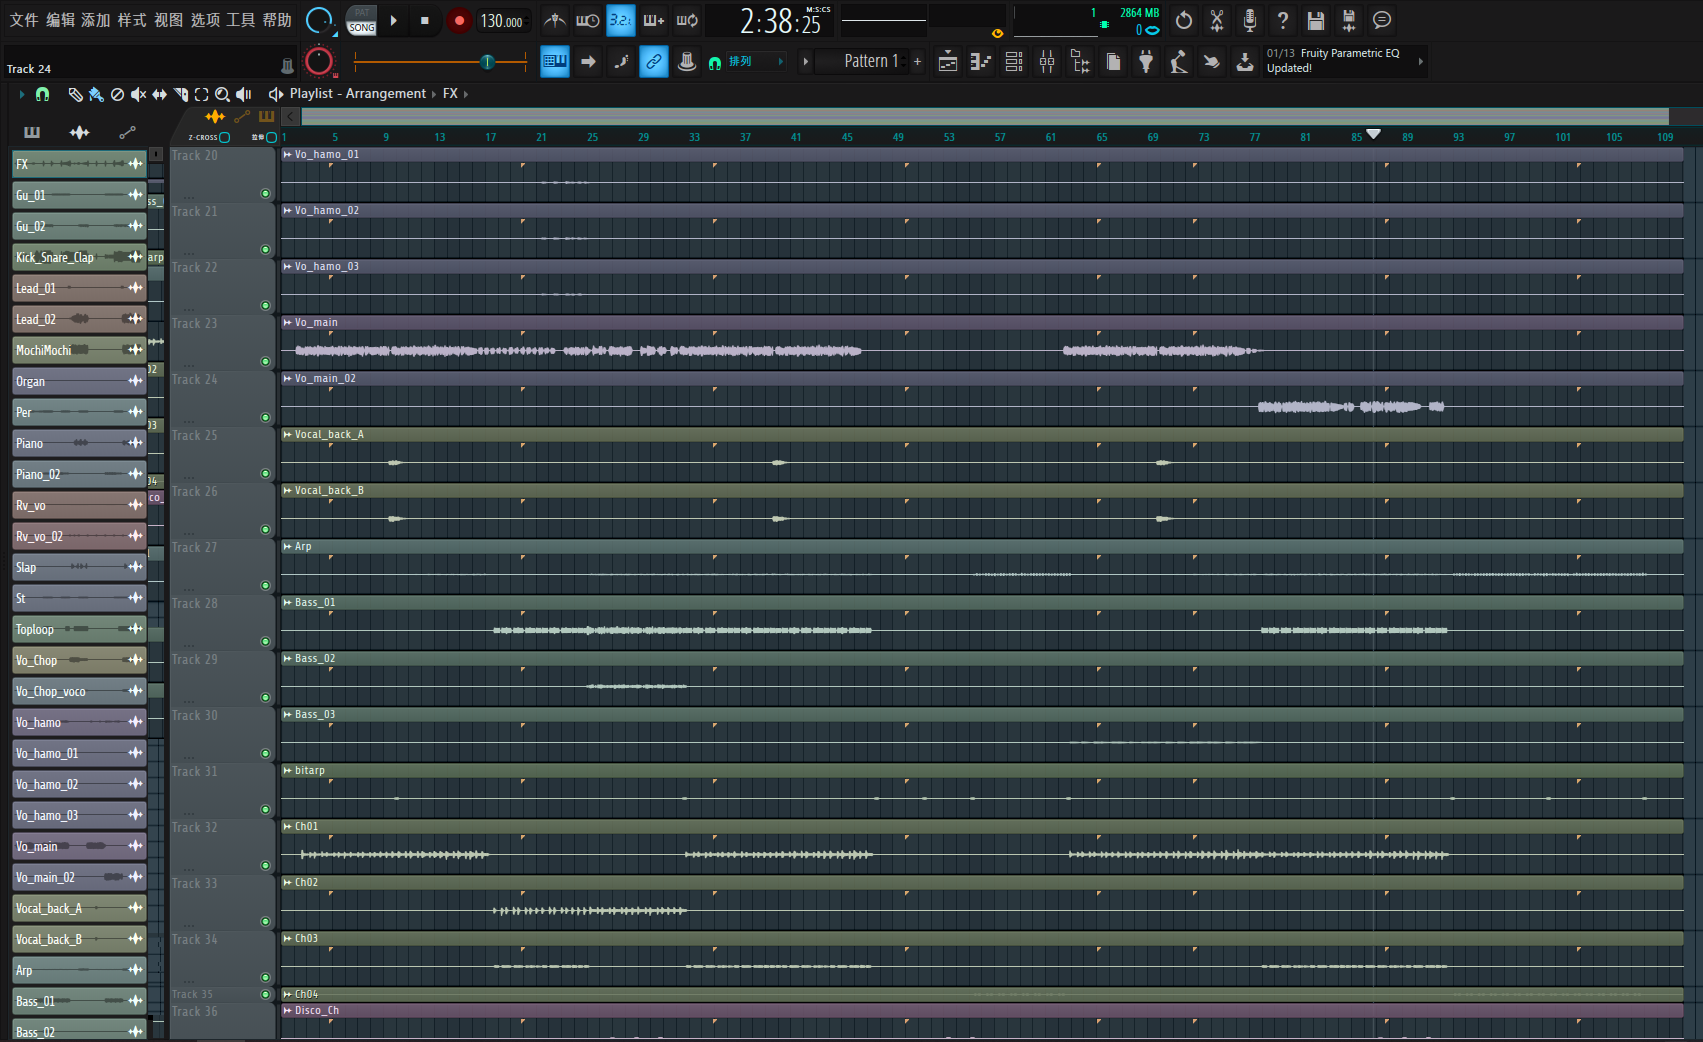Start playback with play button
Viewport: 1703px width, 1042px height.
[x=394, y=20]
